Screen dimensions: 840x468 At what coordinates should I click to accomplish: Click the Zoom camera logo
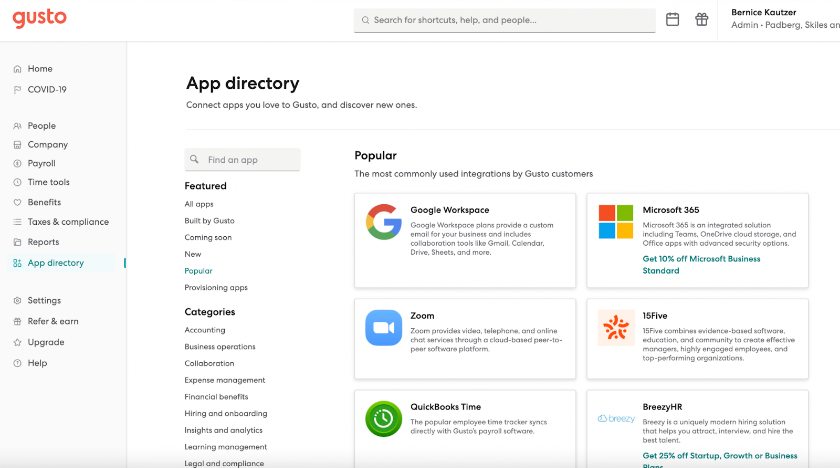pos(384,328)
